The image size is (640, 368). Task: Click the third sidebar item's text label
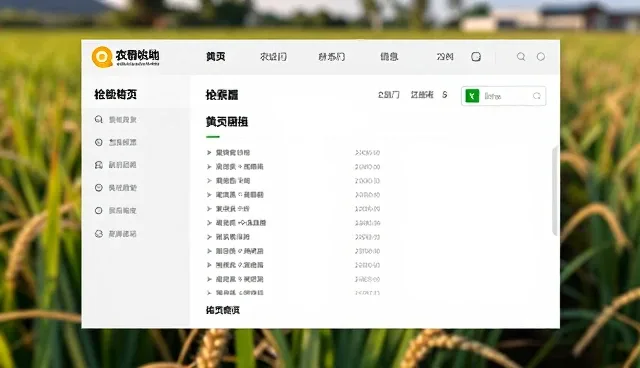[122, 165]
